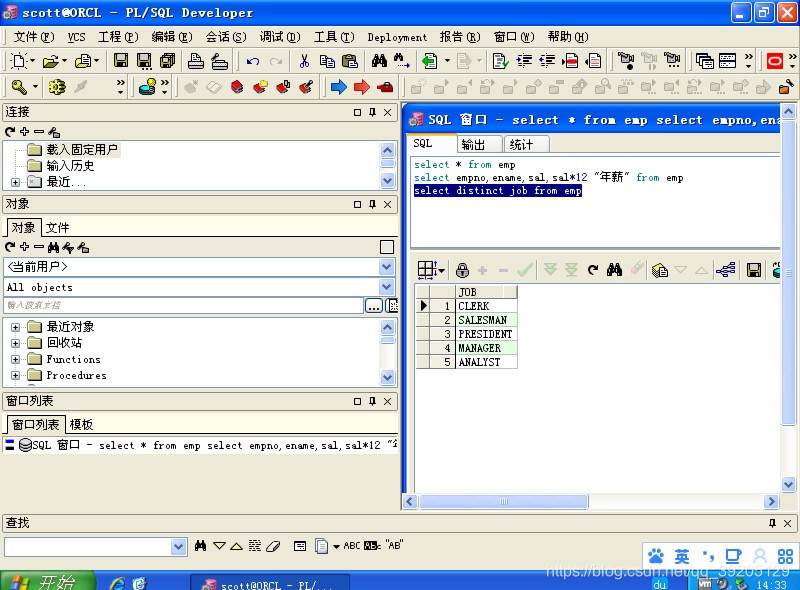Click the refresh icon in result grid toolbar

pyautogui.click(x=592, y=269)
